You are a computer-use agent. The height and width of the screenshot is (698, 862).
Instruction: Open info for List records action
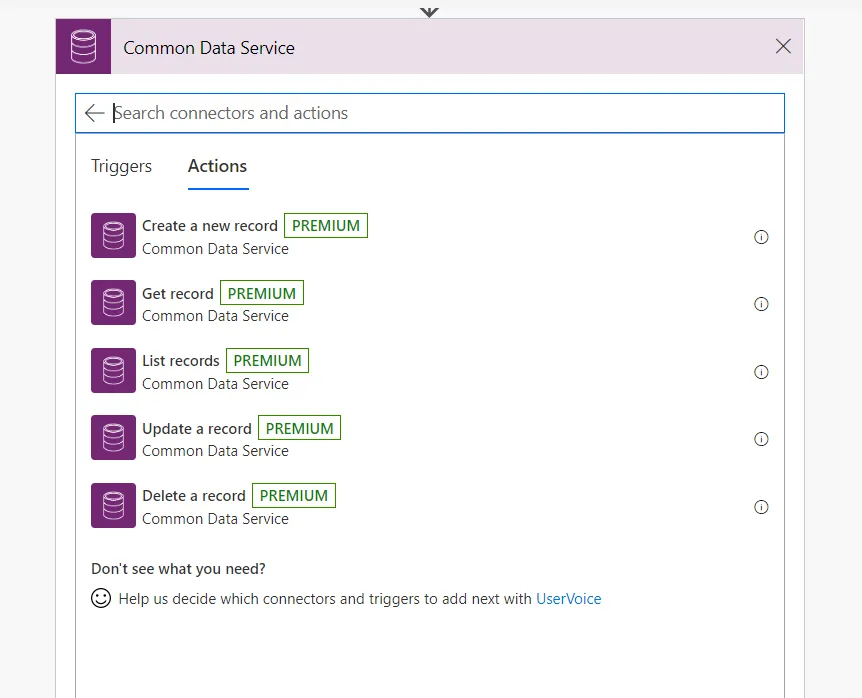click(x=761, y=372)
